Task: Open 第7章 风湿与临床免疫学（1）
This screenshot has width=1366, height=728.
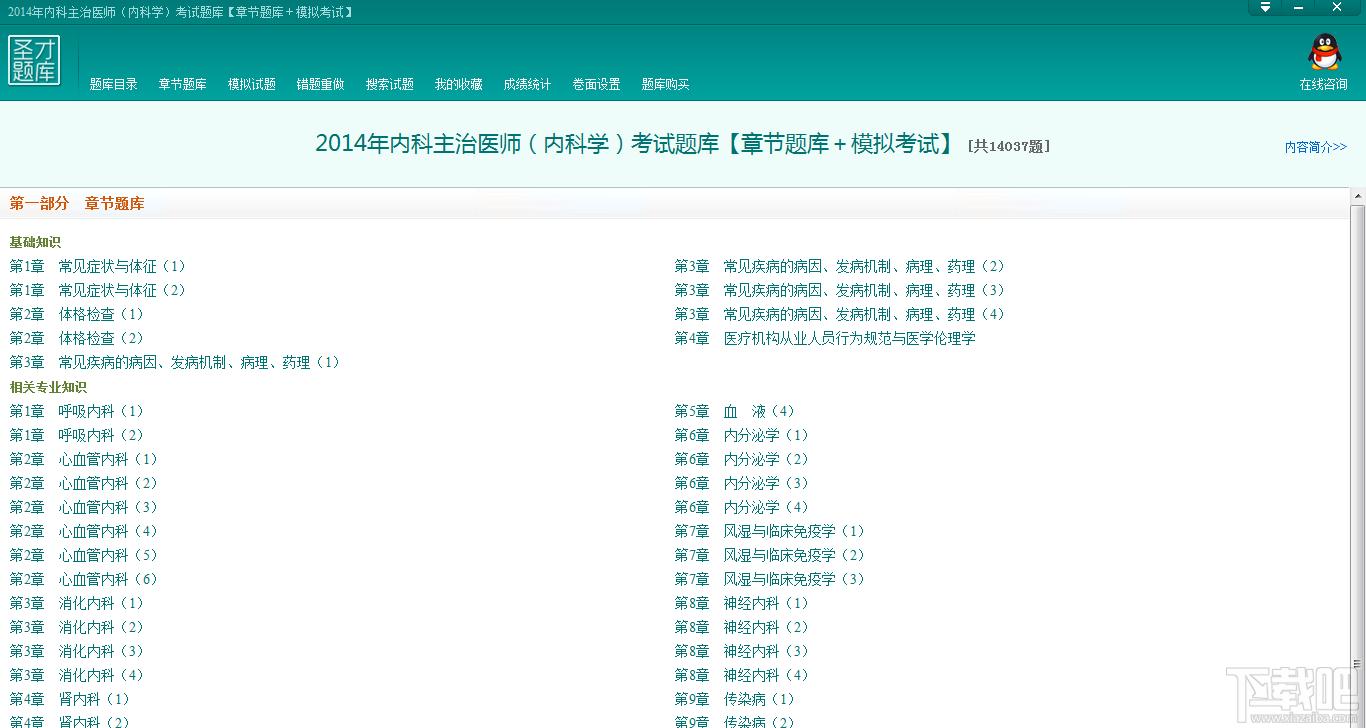Action: [x=770, y=531]
